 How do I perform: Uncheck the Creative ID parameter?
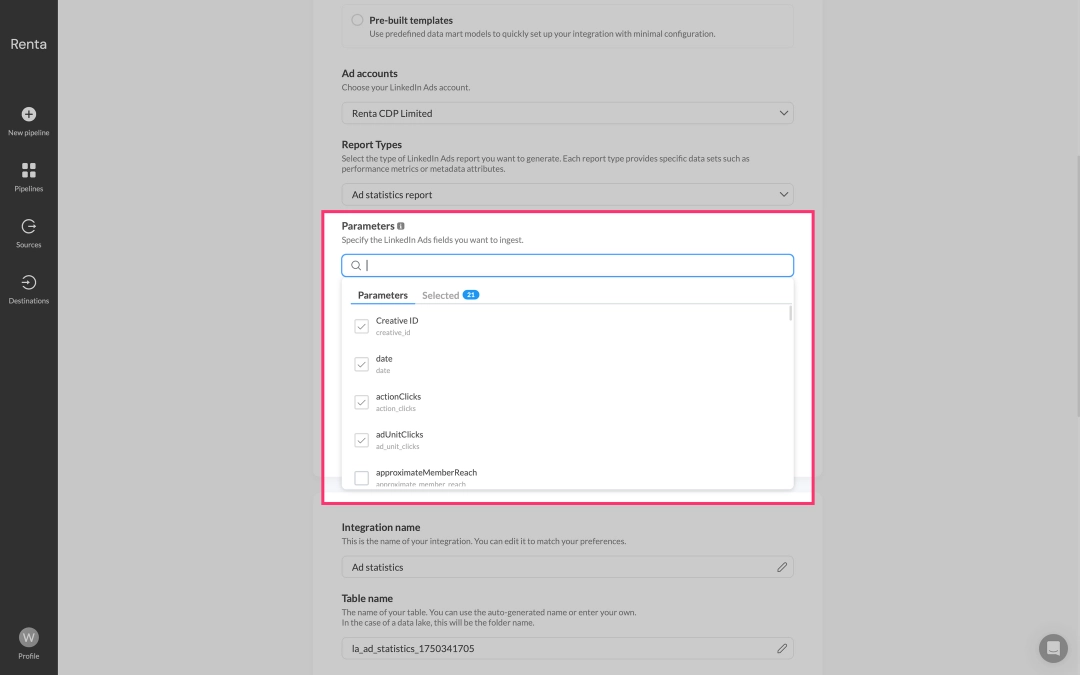pyautogui.click(x=361, y=326)
